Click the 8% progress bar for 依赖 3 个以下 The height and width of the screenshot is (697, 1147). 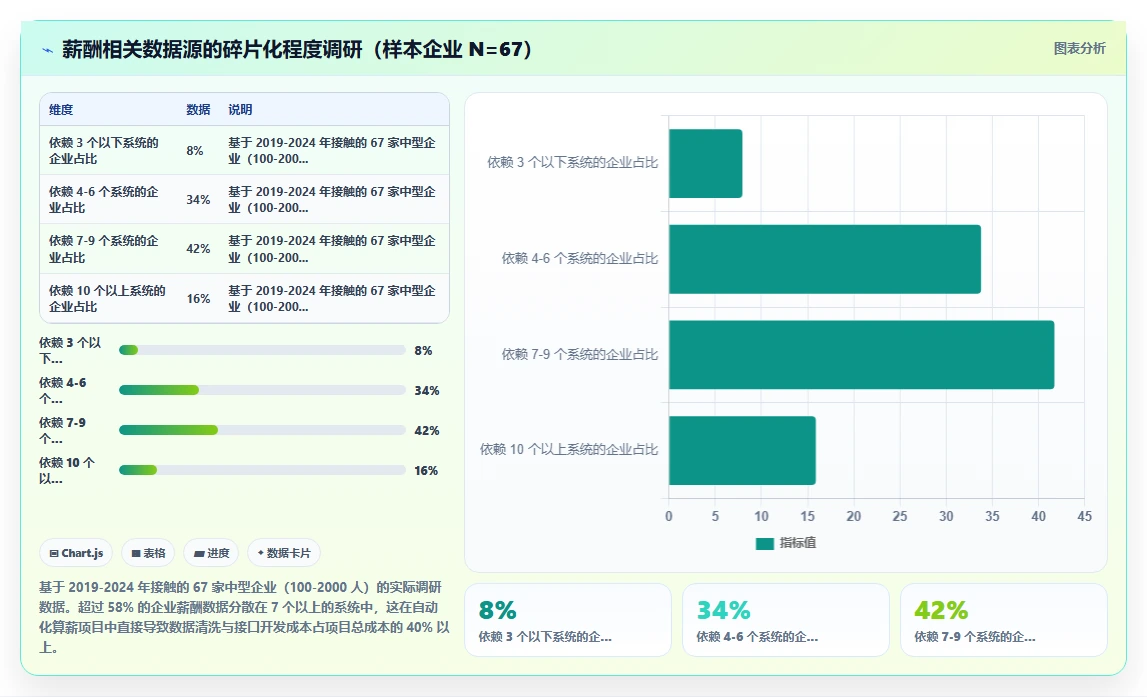click(x=262, y=350)
